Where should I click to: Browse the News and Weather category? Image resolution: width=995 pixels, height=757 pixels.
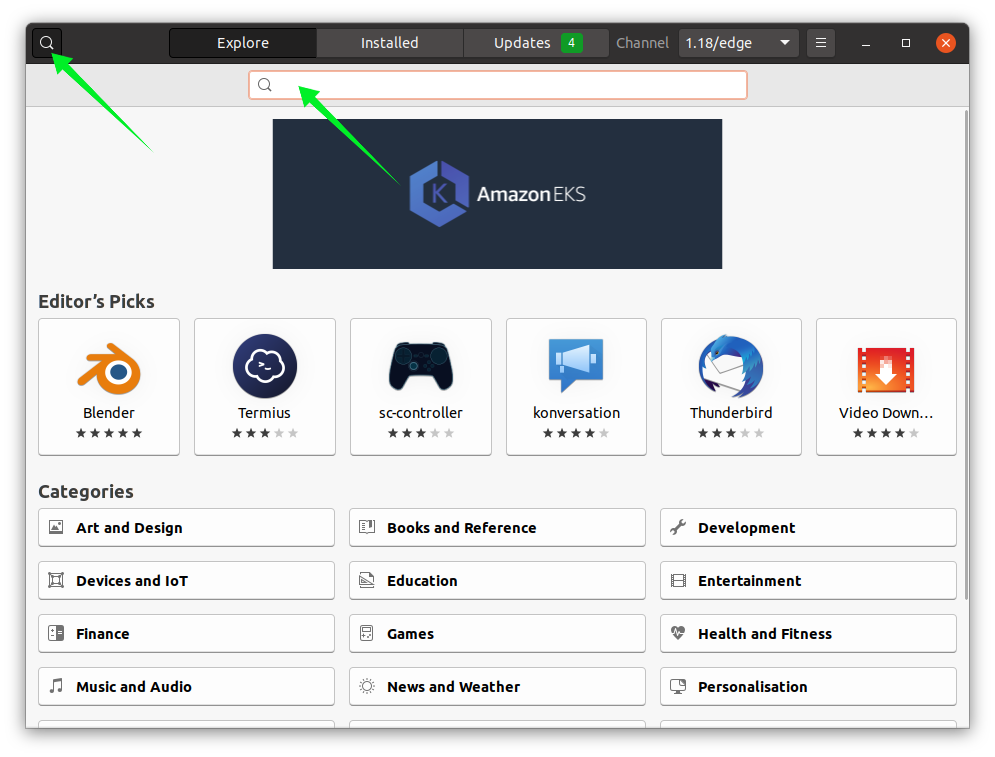click(498, 687)
